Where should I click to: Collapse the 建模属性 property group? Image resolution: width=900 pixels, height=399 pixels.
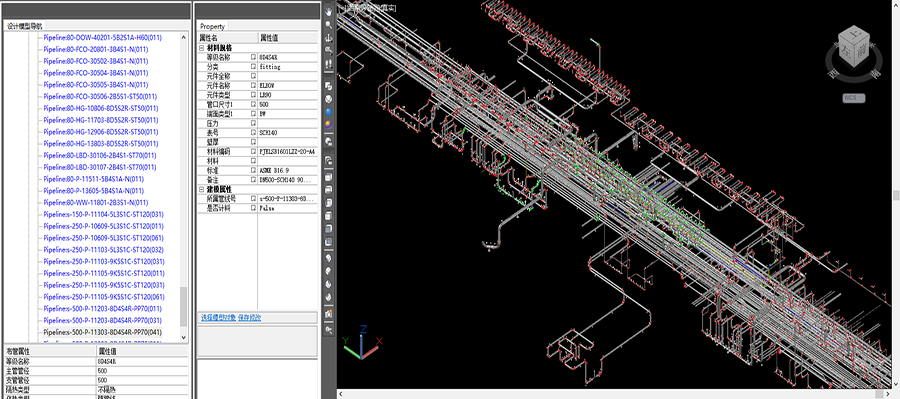[201, 189]
